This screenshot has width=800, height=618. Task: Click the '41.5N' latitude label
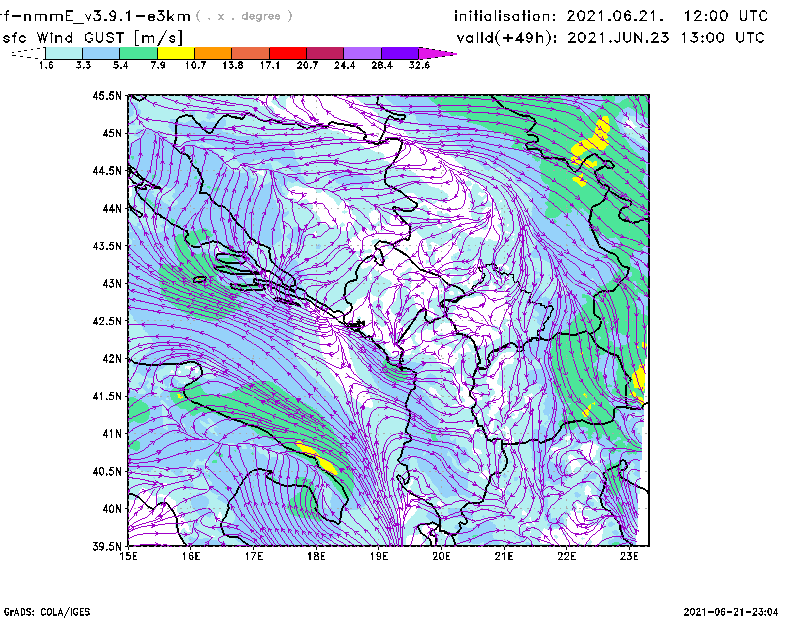(107, 396)
